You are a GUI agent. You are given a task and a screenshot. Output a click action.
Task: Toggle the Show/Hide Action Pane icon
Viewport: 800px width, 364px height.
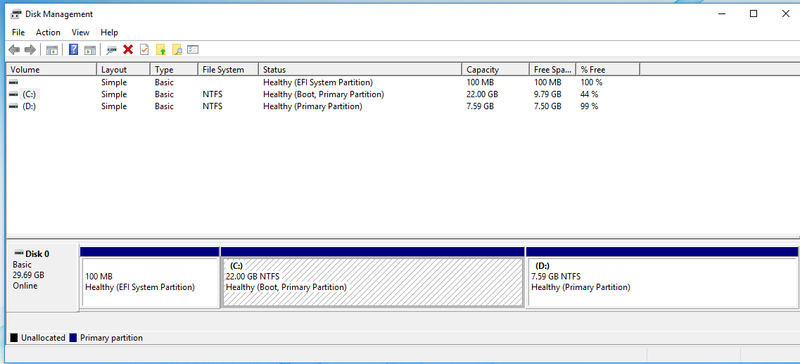click(90, 50)
